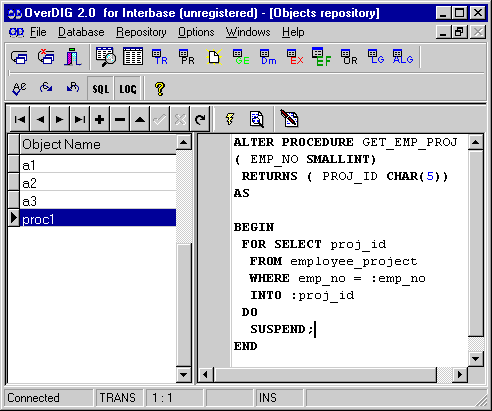Image resolution: width=492 pixels, height=411 pixels.
Task: Click the GE generators toolbar icon
Action: pyautogui.click(x=241, y=57)
